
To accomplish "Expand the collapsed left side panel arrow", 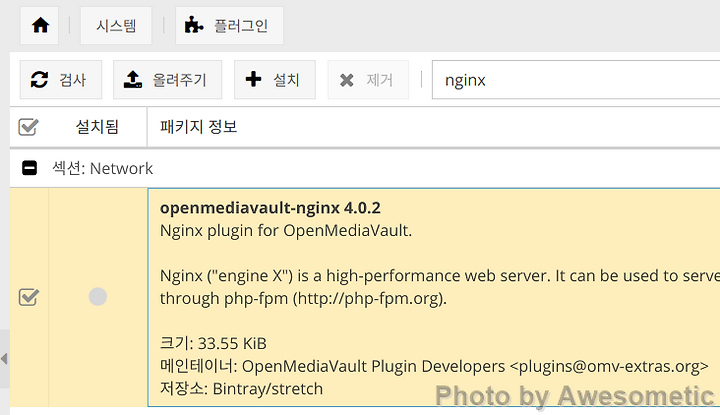I will (x=5, y=359).
